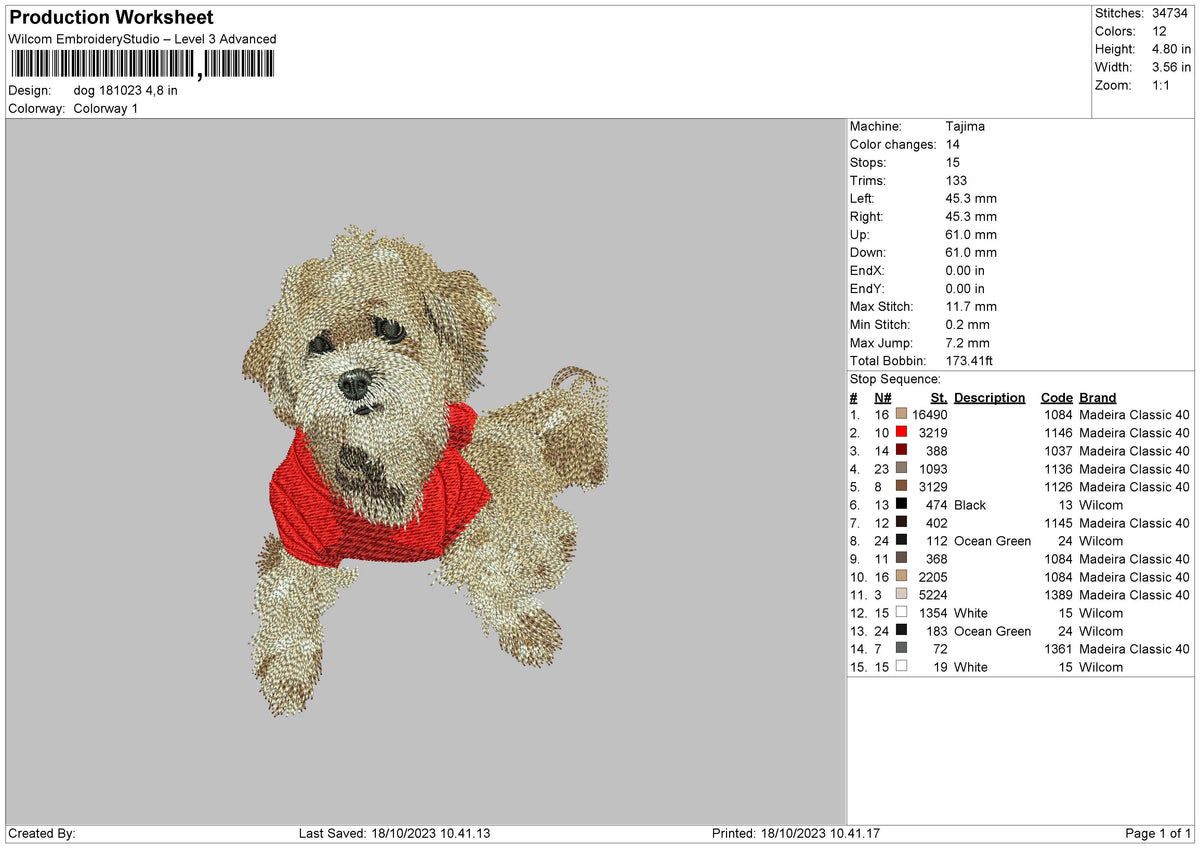Click stitch count 5224 in stop 11

click(933, 595)
